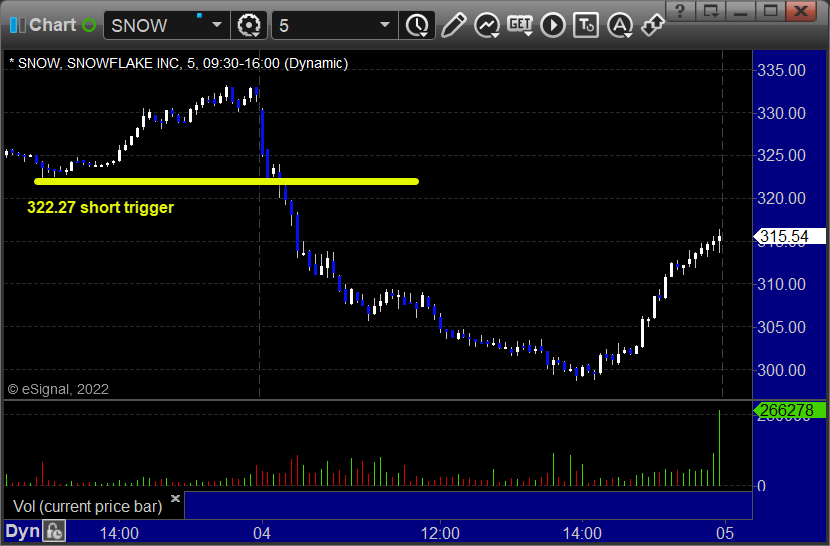Click the 330.00 price axis label
This screenshot has height=546, width=830.
pyautogui.click(x=781, y=113)
